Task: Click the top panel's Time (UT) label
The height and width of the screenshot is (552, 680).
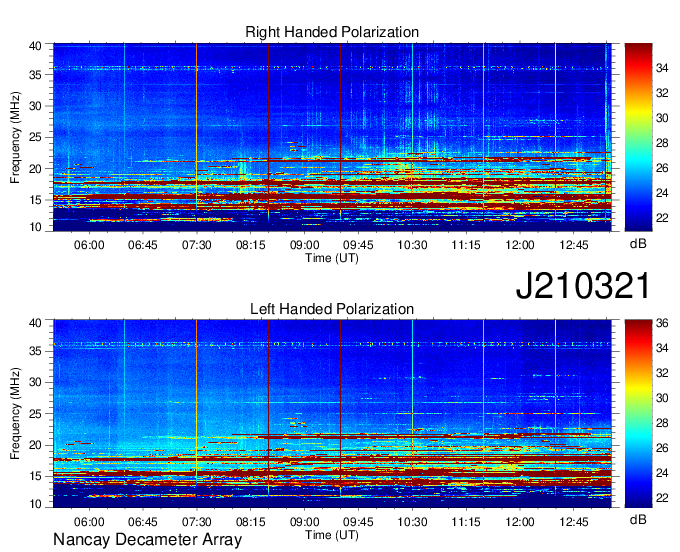Action: click(332, 258)
